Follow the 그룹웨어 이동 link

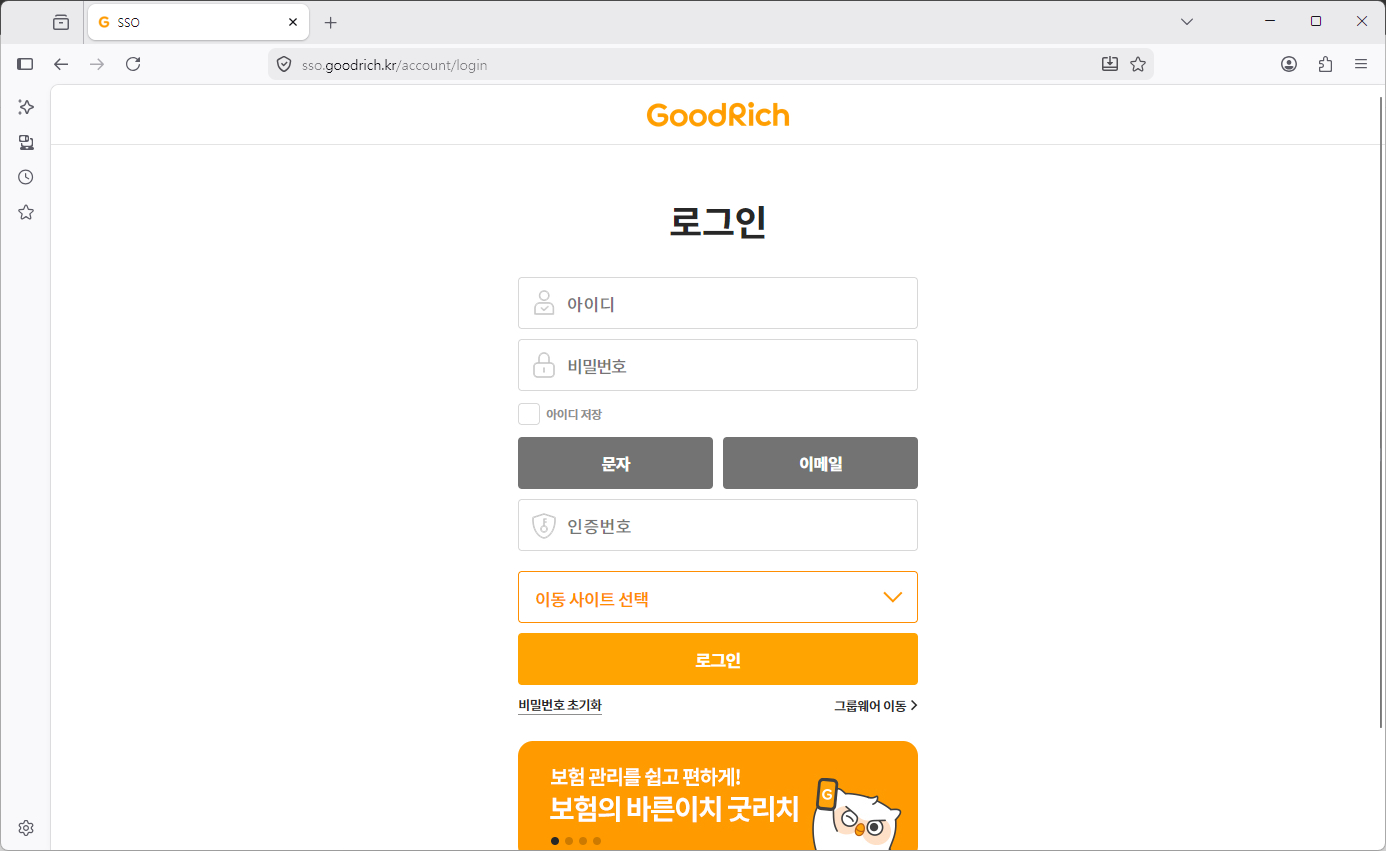(876, 705)
